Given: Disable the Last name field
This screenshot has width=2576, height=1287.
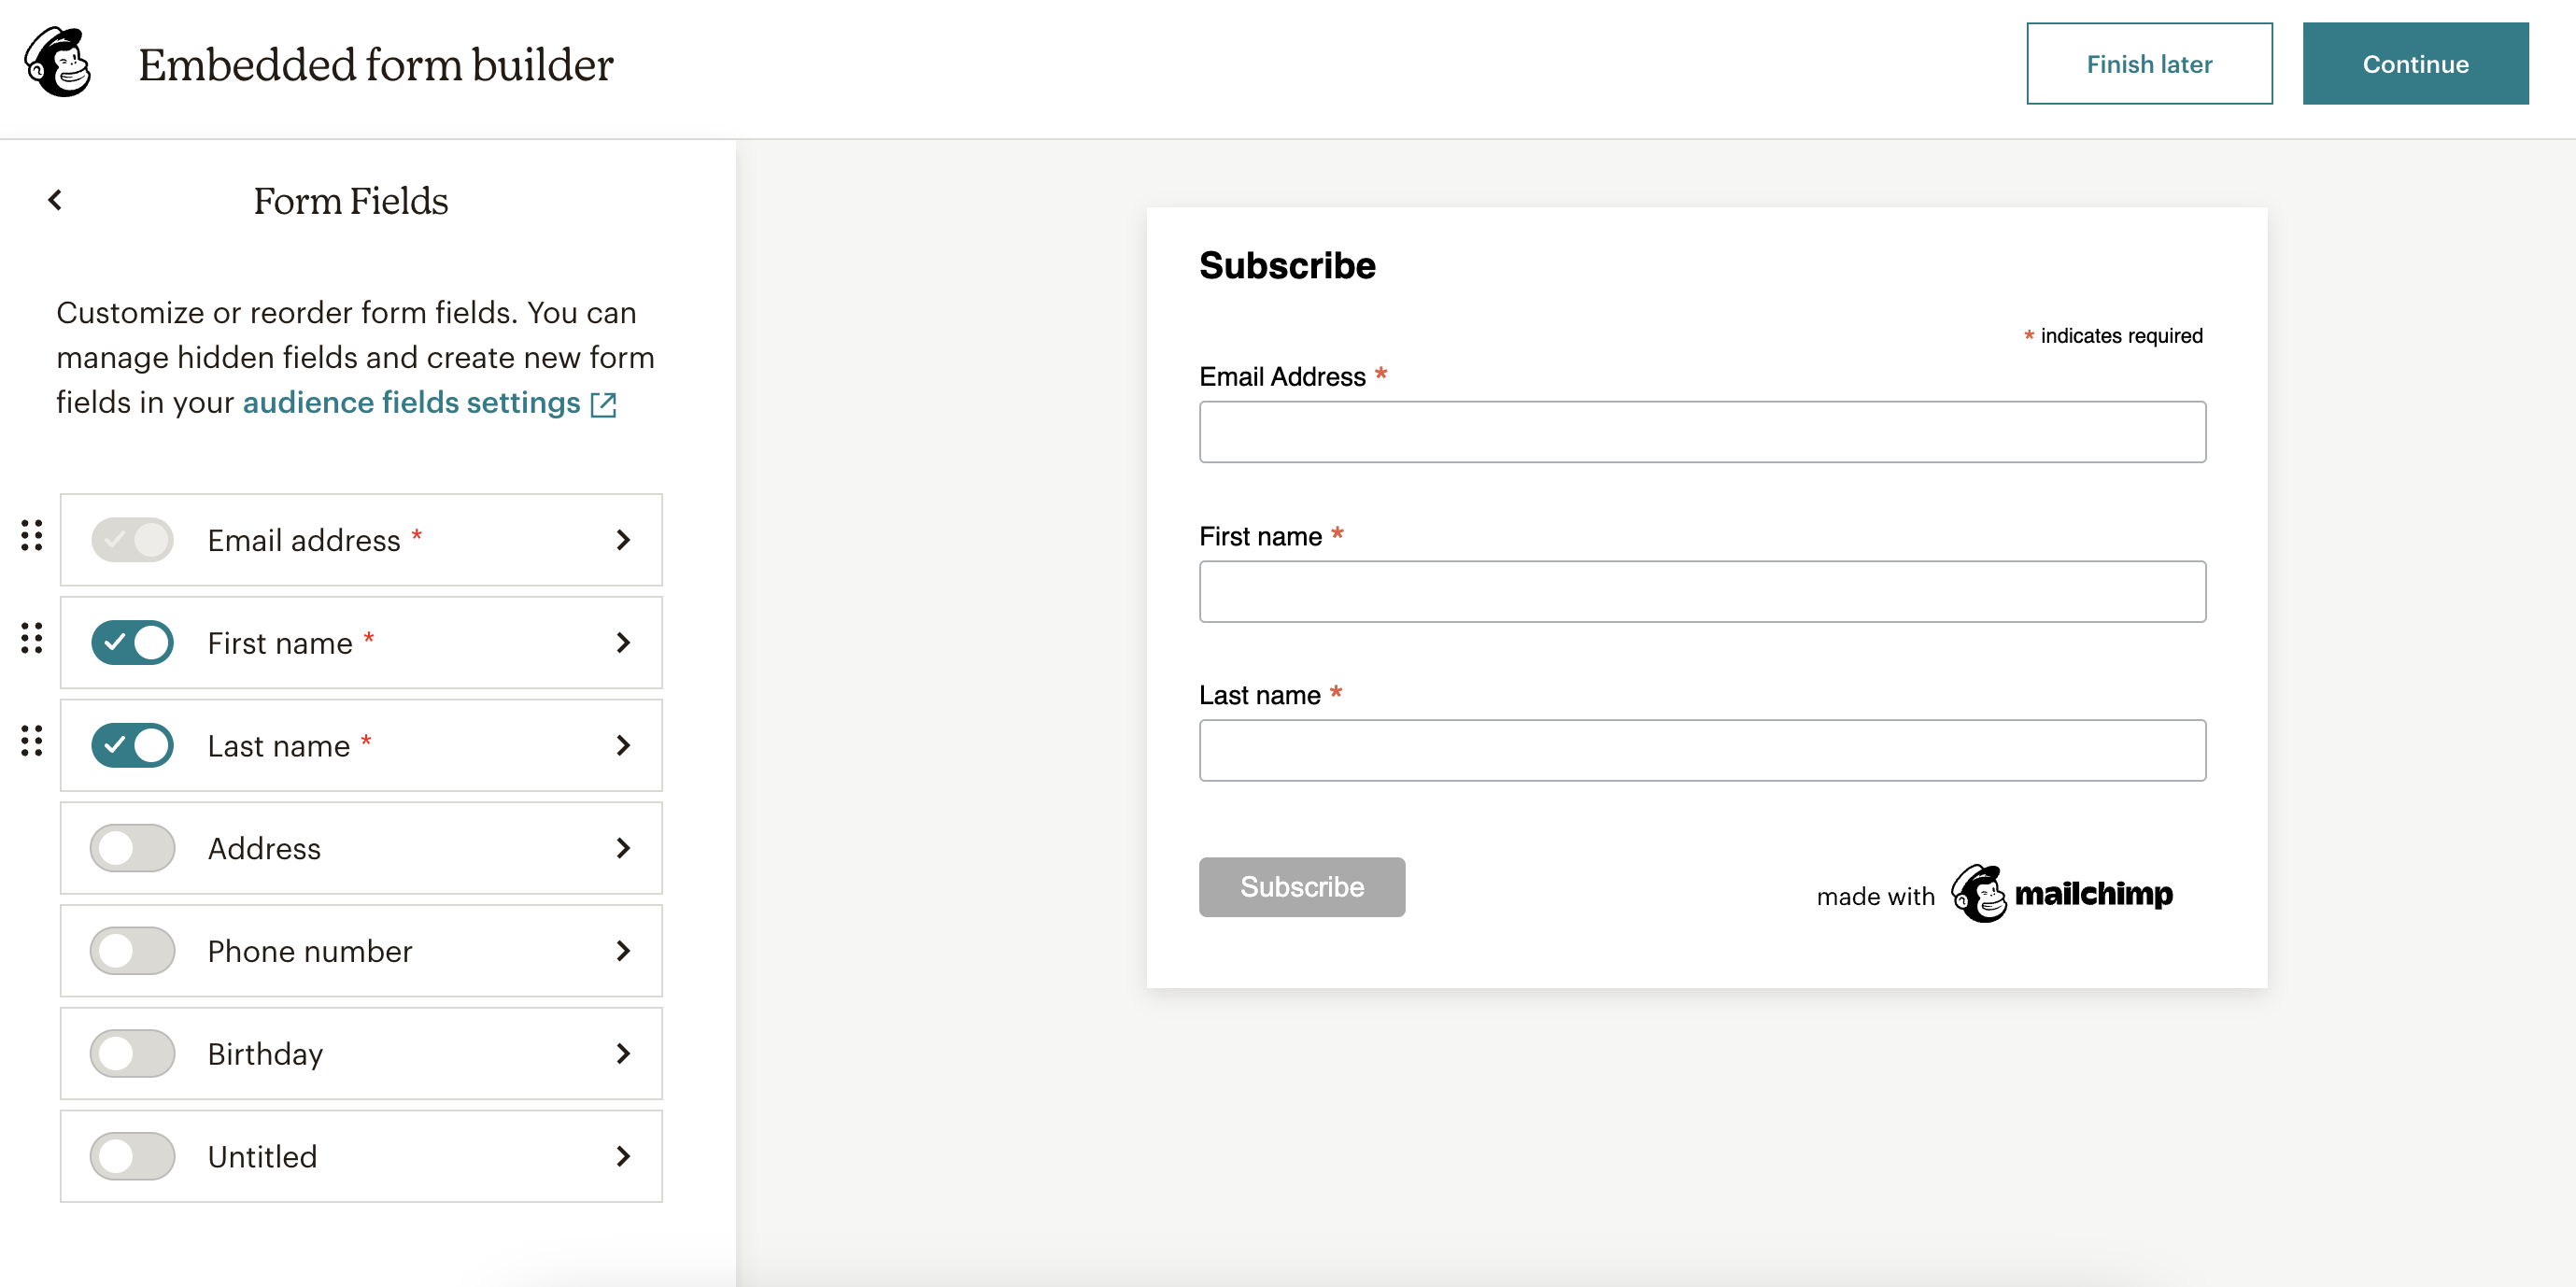Looking at the screenshot, I should (x=133, y=745).
